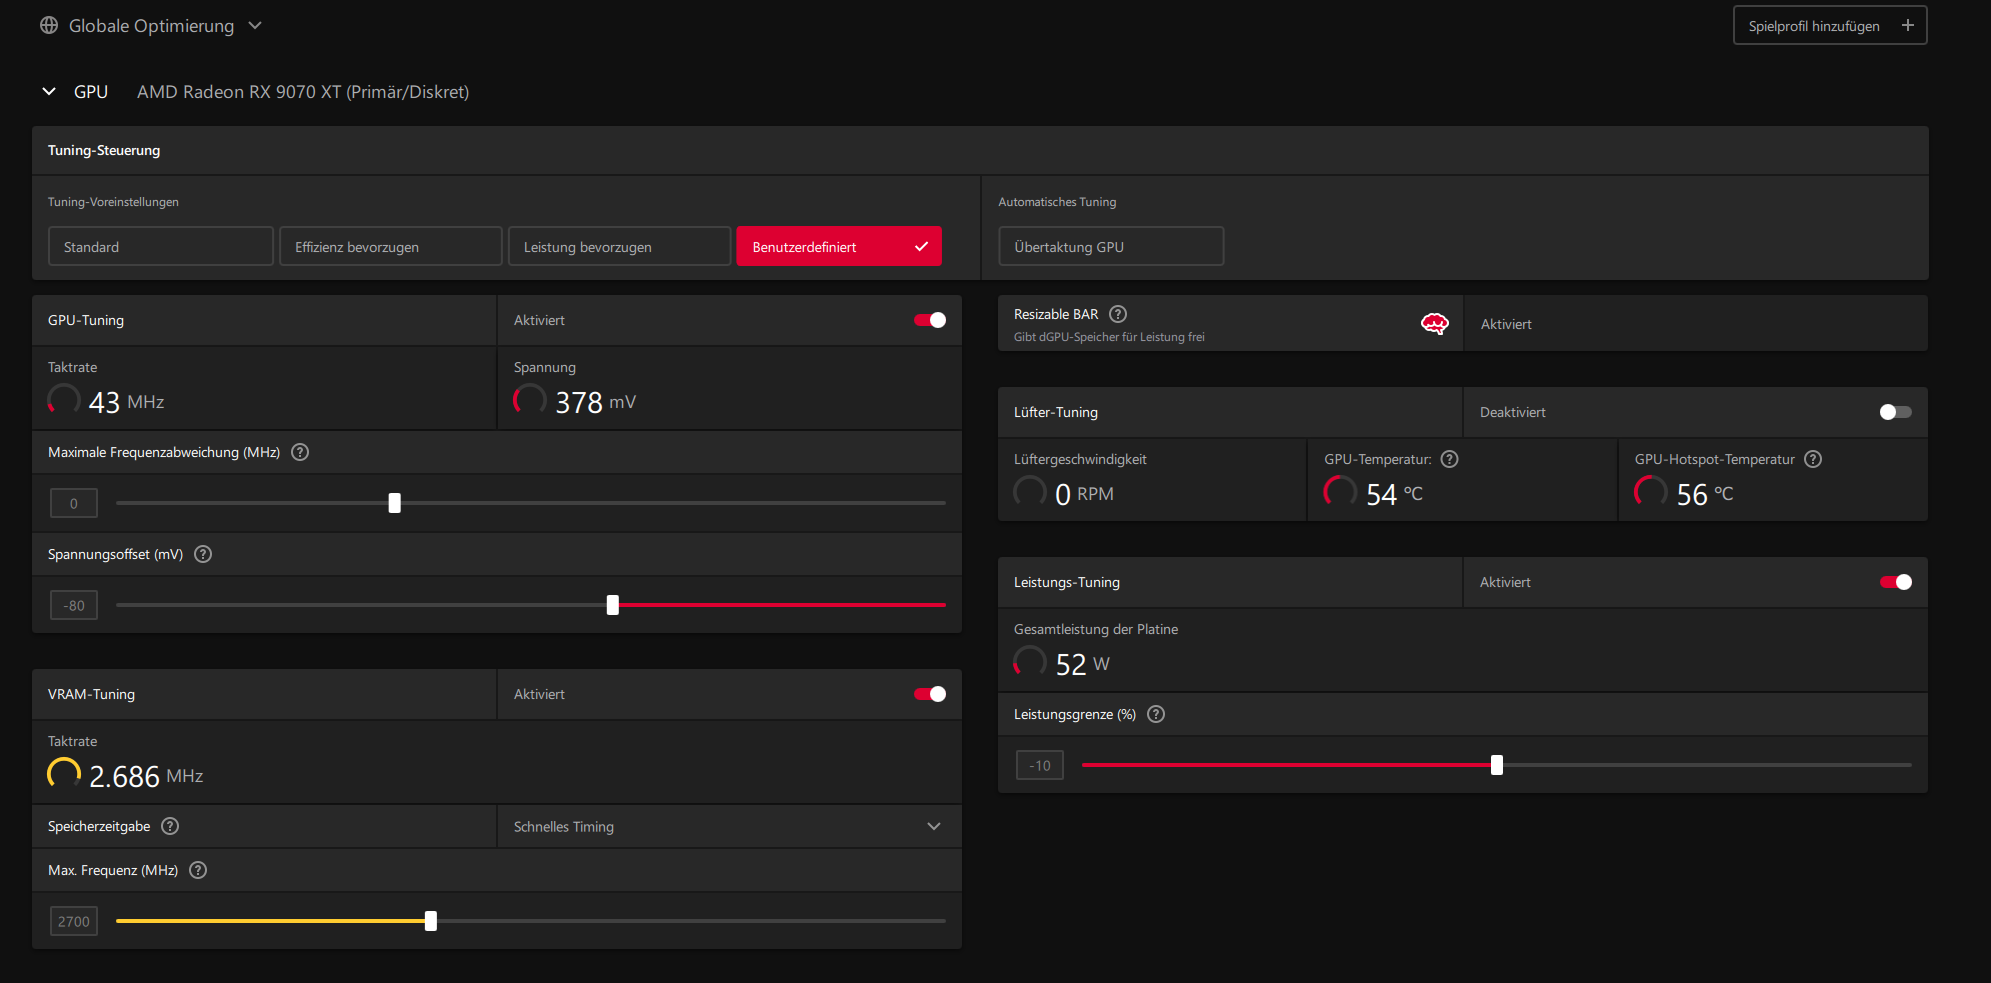
Task: Open help for GPU-Hotspot-Temperatur
Action: coord(1813,459)
